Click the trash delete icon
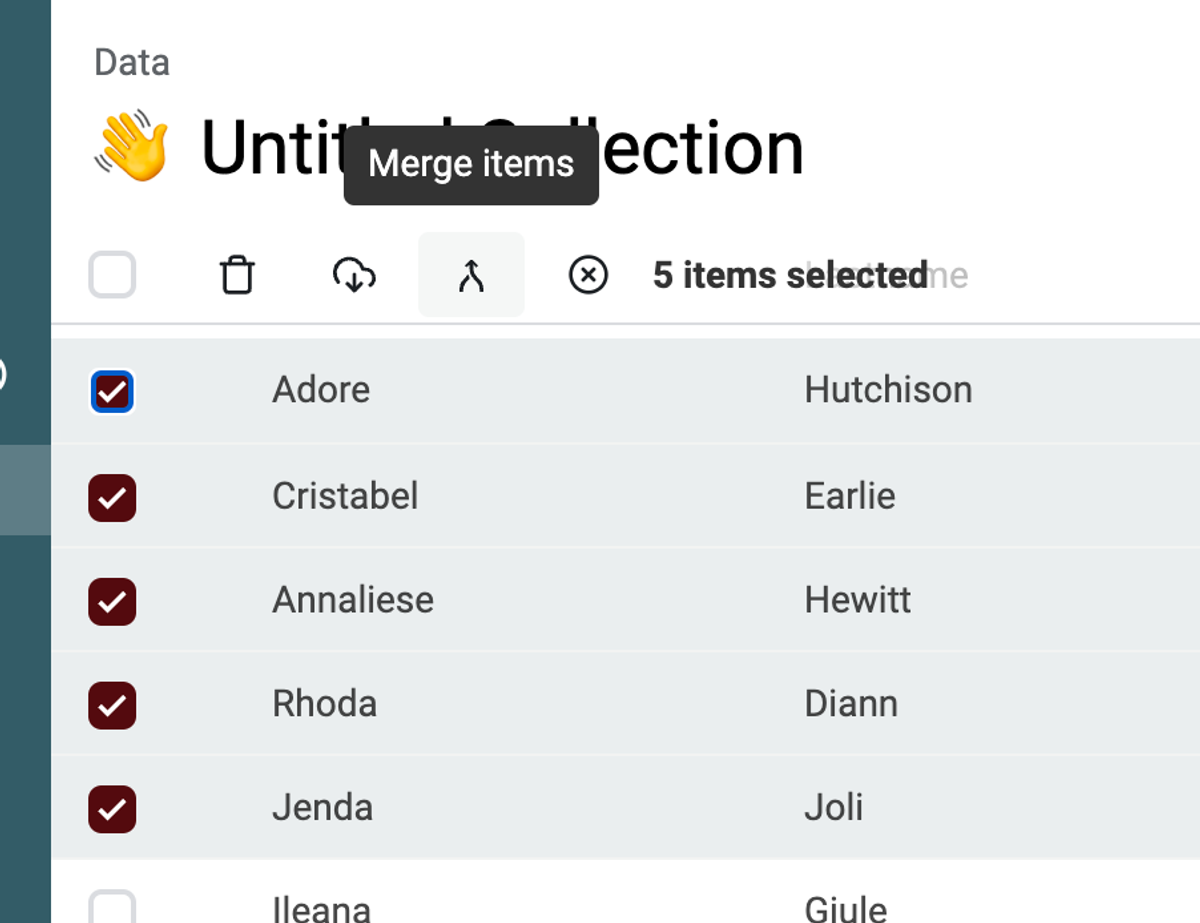 (237, 275)
